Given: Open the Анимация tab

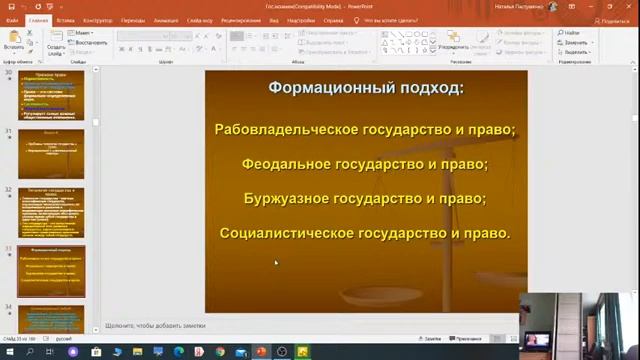Looking at the screenshot, I should pyautogui.click(x=166, y=20).
